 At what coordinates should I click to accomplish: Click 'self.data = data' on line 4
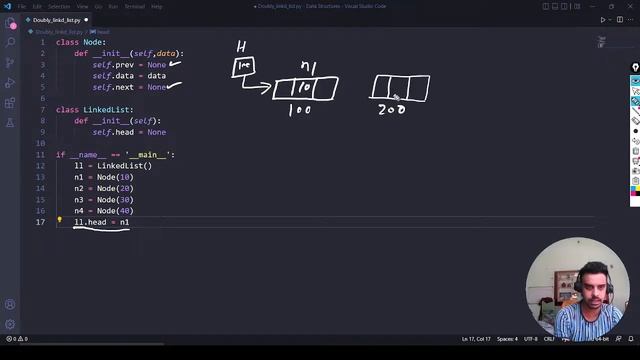129,76
